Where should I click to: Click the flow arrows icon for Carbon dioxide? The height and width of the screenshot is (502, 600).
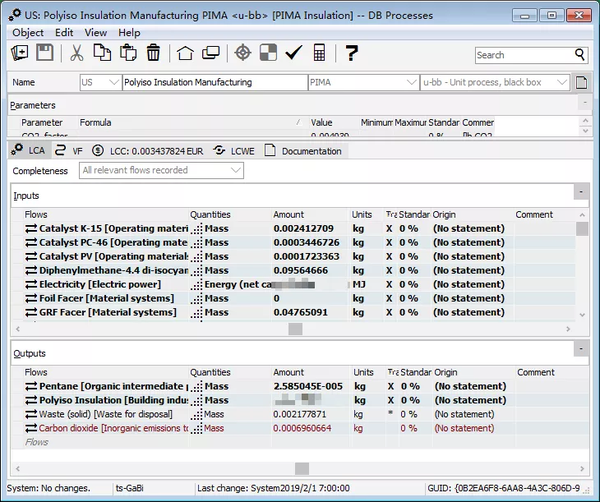click(31, 428)
